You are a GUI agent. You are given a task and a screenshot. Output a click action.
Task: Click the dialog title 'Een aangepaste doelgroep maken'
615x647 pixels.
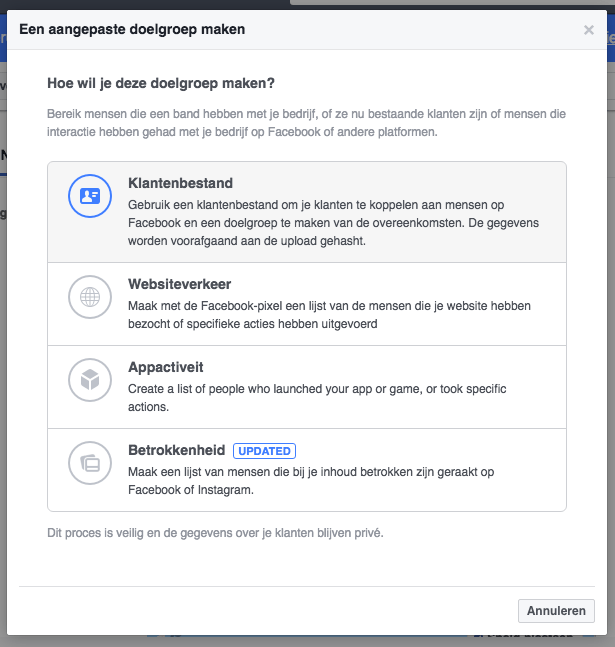(x=132, y=30)
